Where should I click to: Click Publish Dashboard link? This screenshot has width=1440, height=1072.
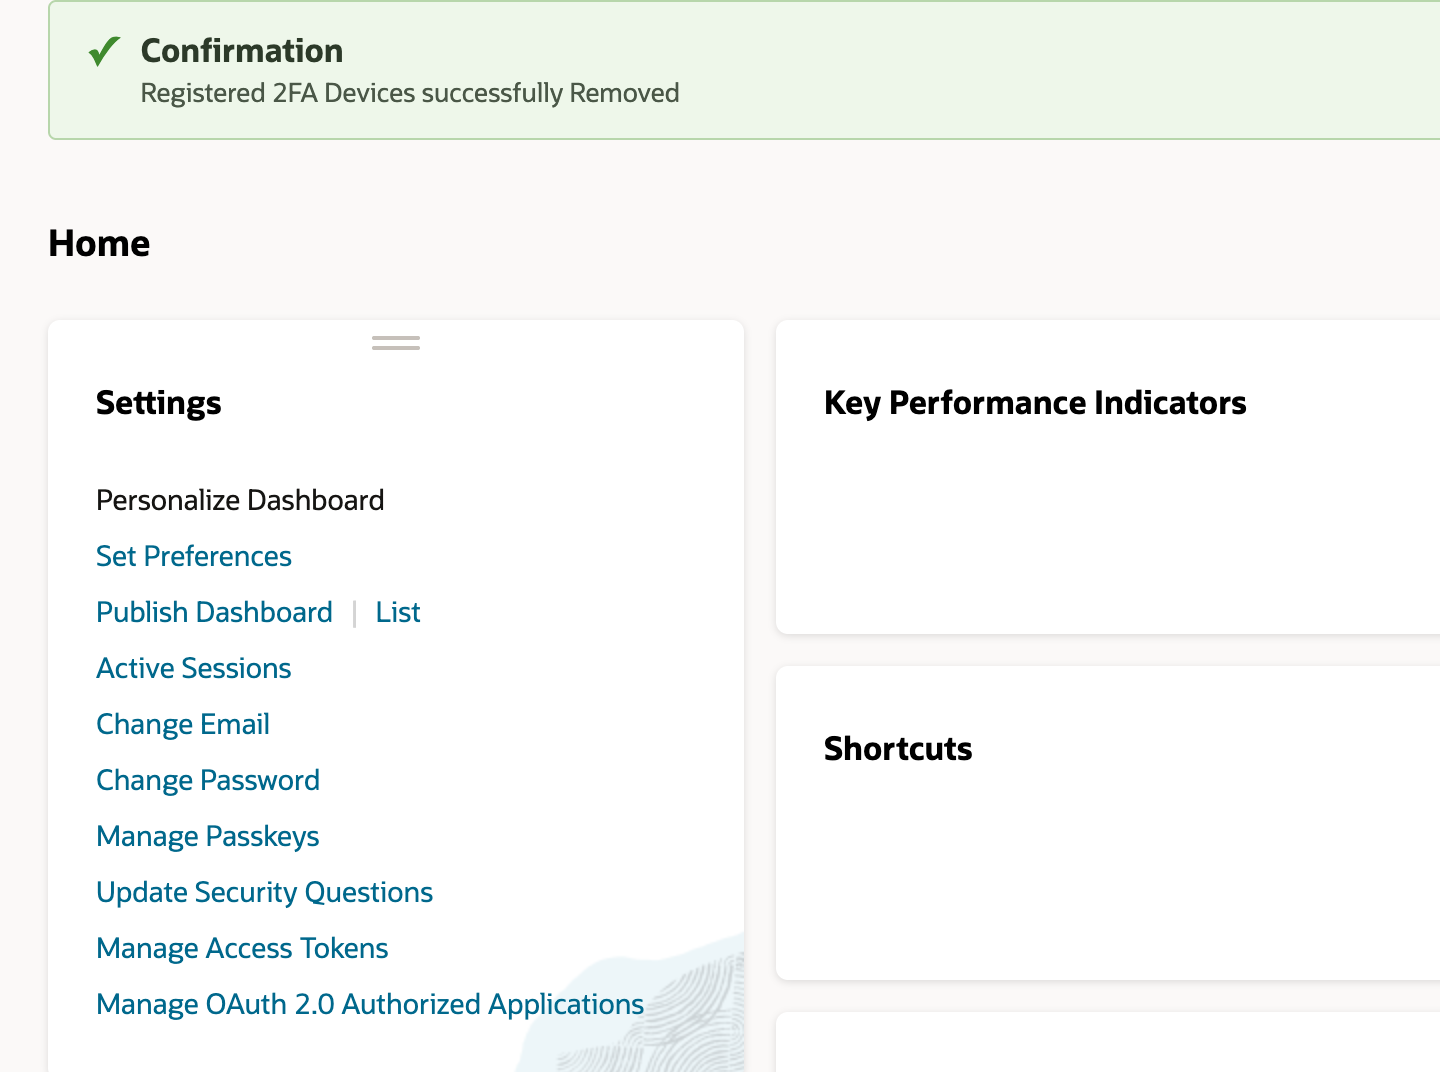pos(214,612)
